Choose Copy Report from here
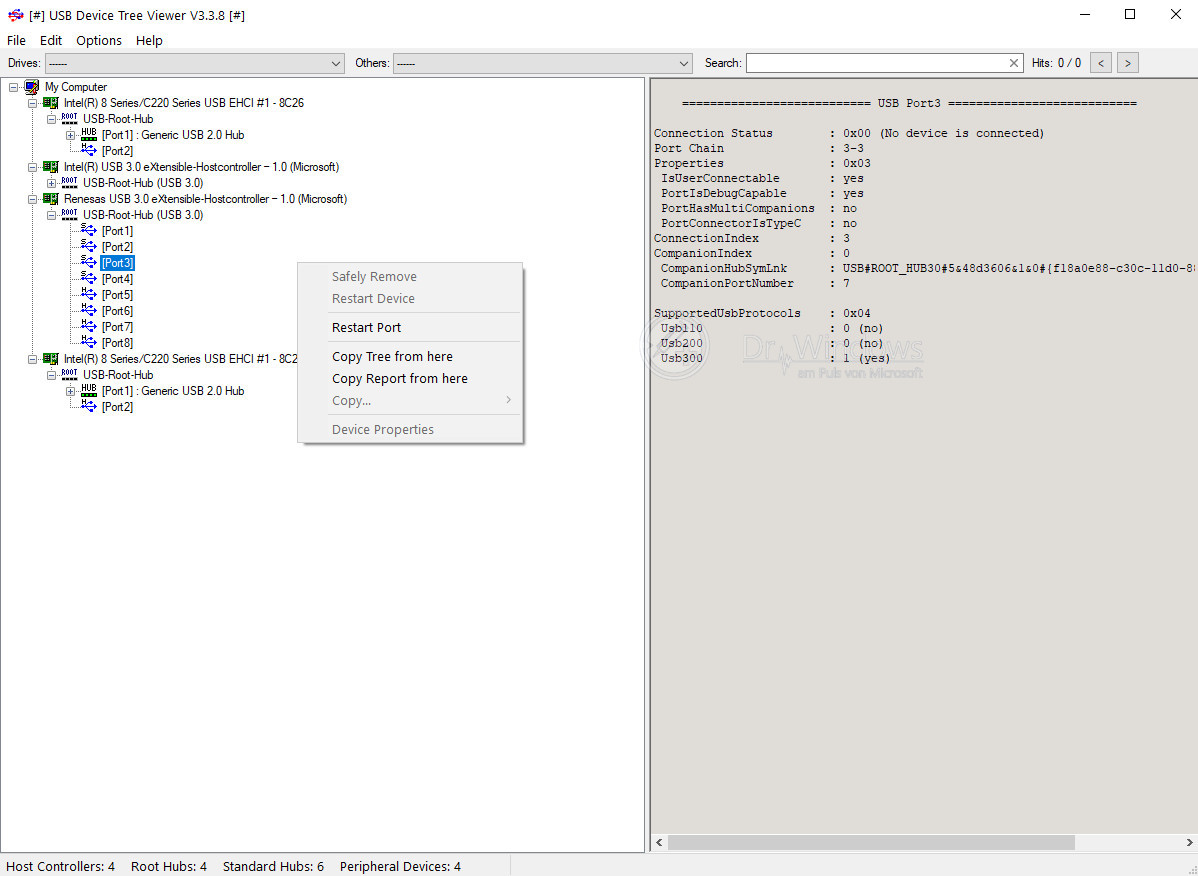The width and height of the screenshot is (1198, 876). coord(410,378)
